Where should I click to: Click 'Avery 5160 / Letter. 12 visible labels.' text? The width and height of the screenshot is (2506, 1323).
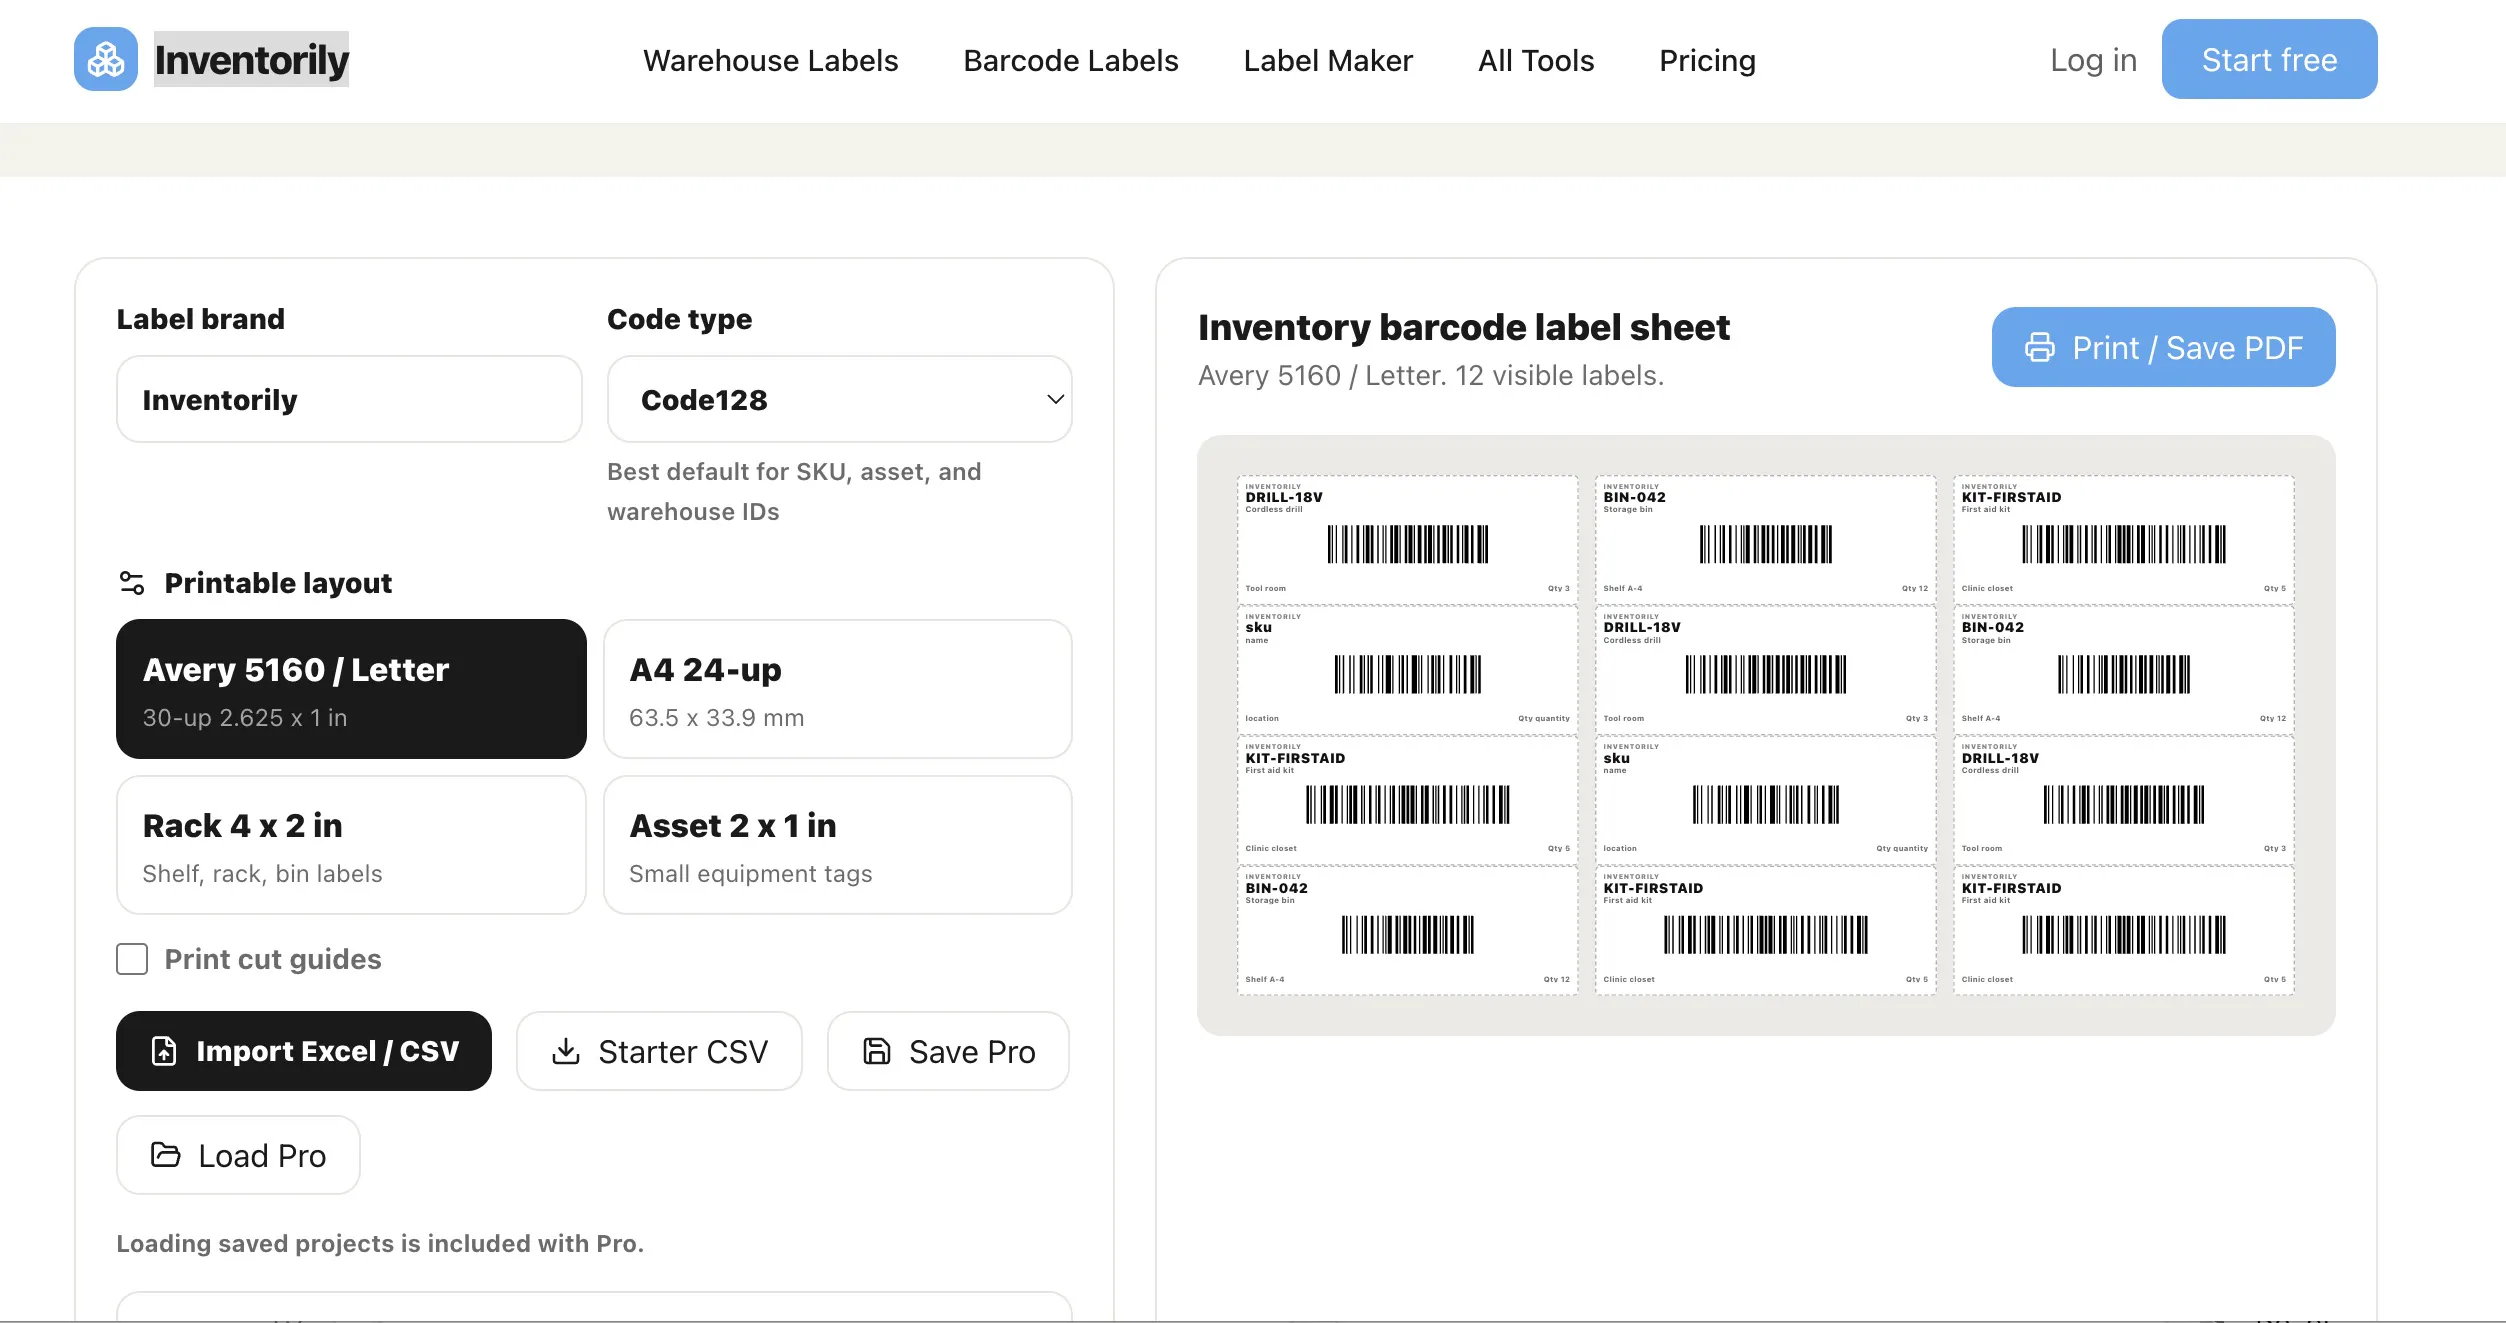pyautogui.click(x=1431, y=376)
